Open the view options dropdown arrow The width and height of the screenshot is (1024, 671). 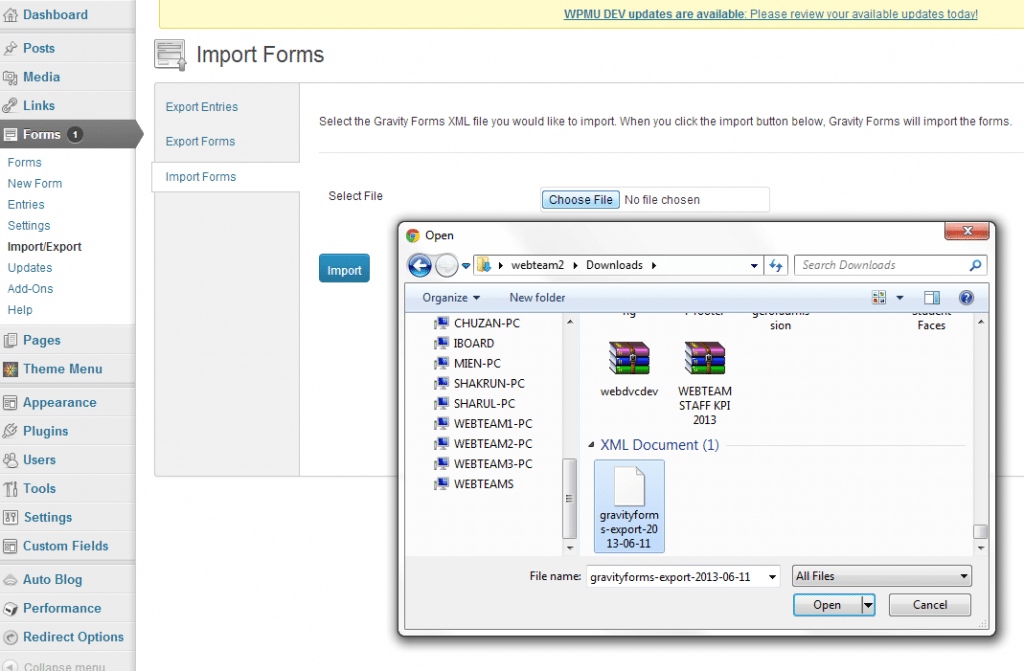(x=899, y=298)
